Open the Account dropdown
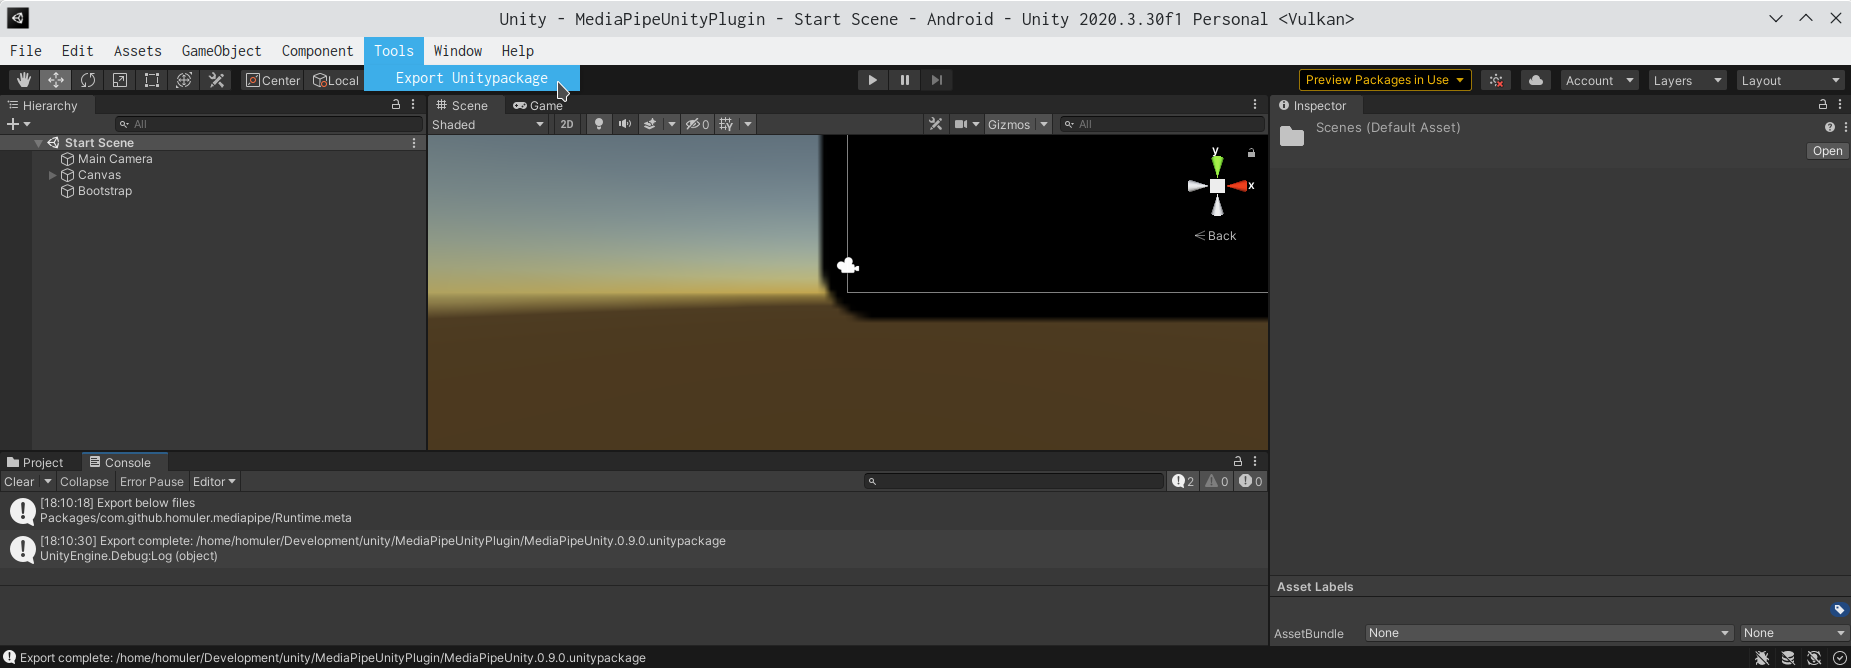Image resolution: width=1851 pixels, height=668 pixels. point(1599,80)
